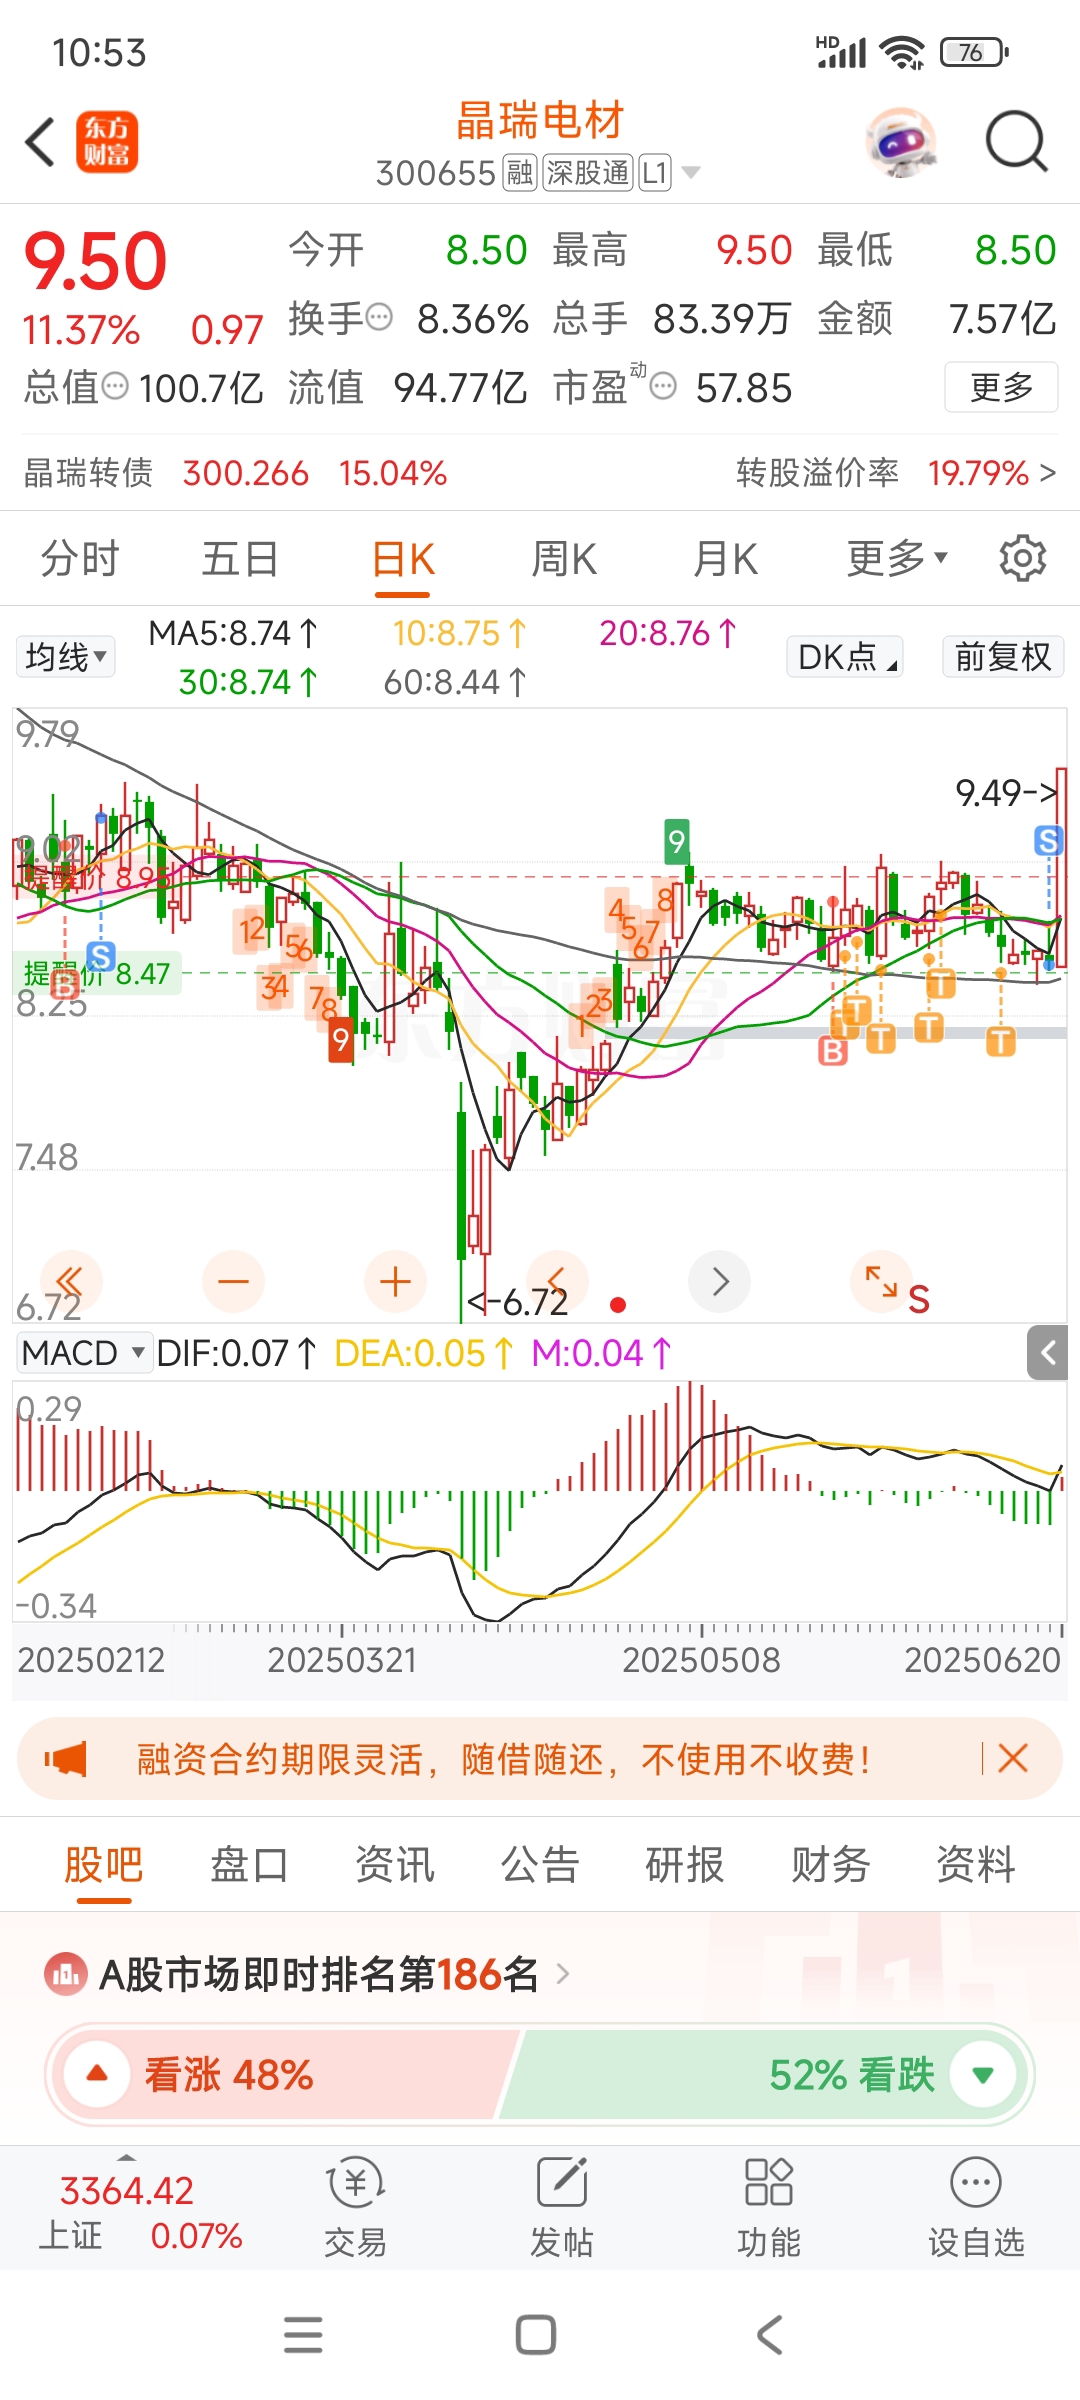Image resolution: width=1080 pixels, height=2400 pixels.
Task: Expand the A-share ranking chevron
Action: [x=563, y=1974]
